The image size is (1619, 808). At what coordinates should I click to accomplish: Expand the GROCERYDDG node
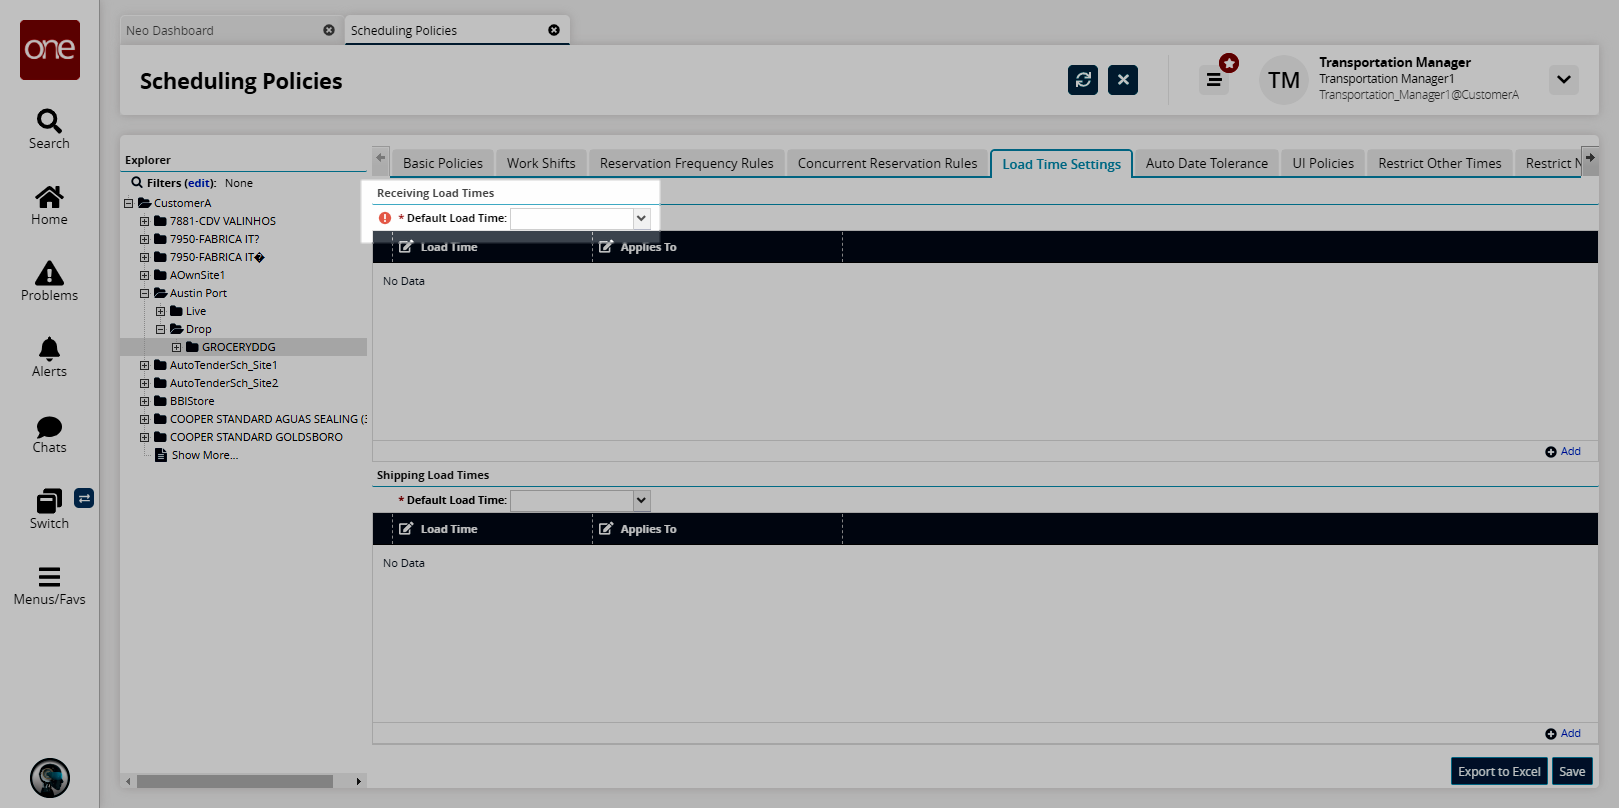(176, 347)
